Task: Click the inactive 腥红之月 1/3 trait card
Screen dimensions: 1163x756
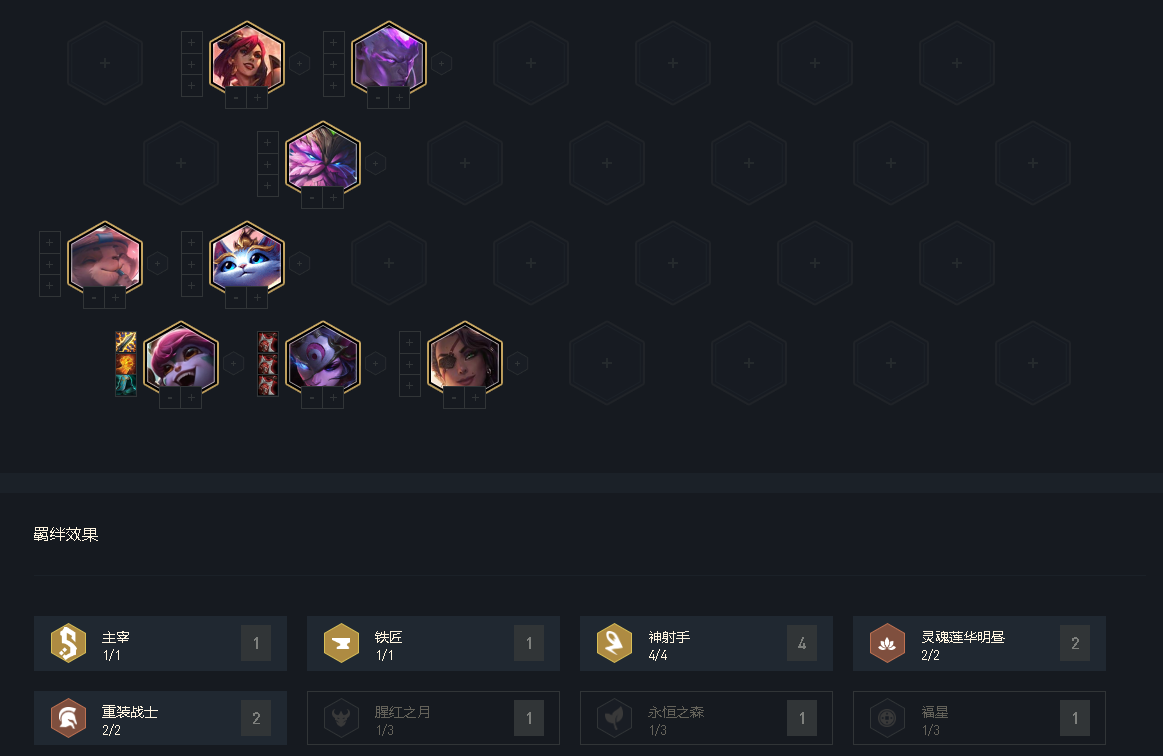Action: [433, 718]
